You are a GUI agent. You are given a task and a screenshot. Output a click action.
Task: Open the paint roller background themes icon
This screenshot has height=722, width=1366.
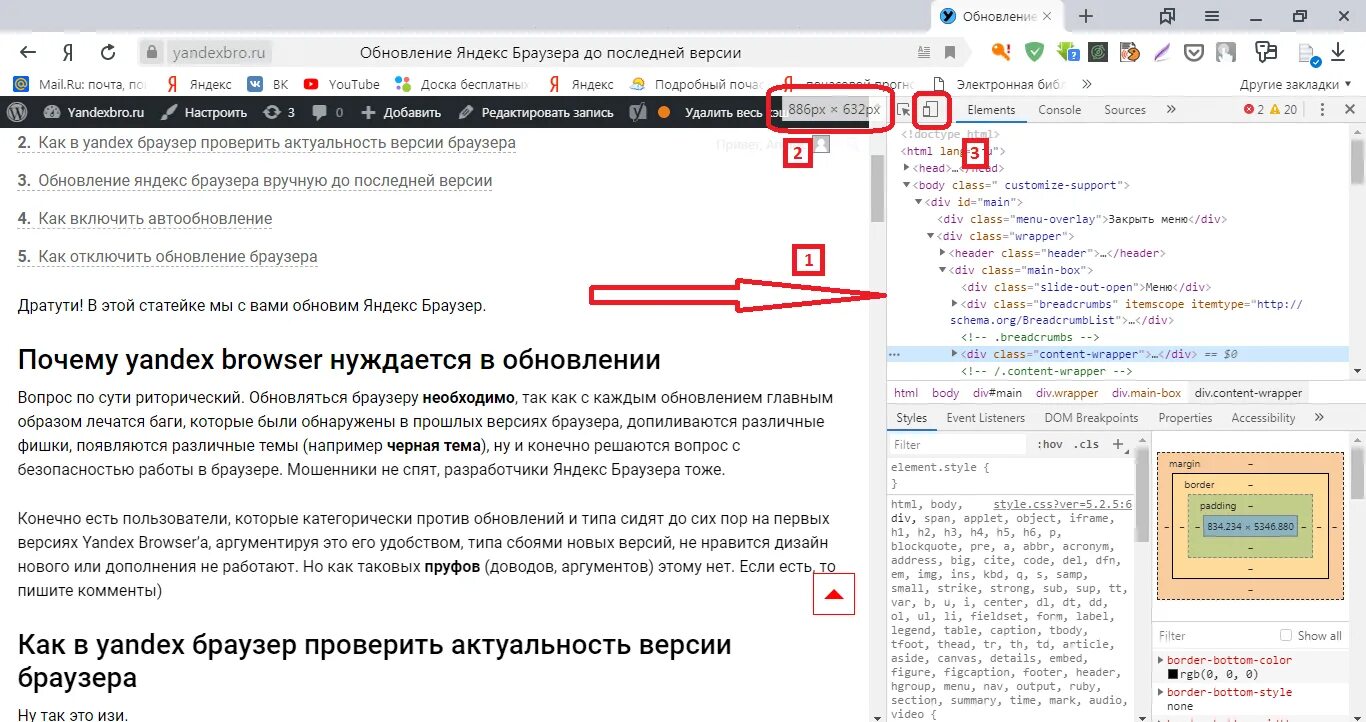click(x=1266, y=52)
